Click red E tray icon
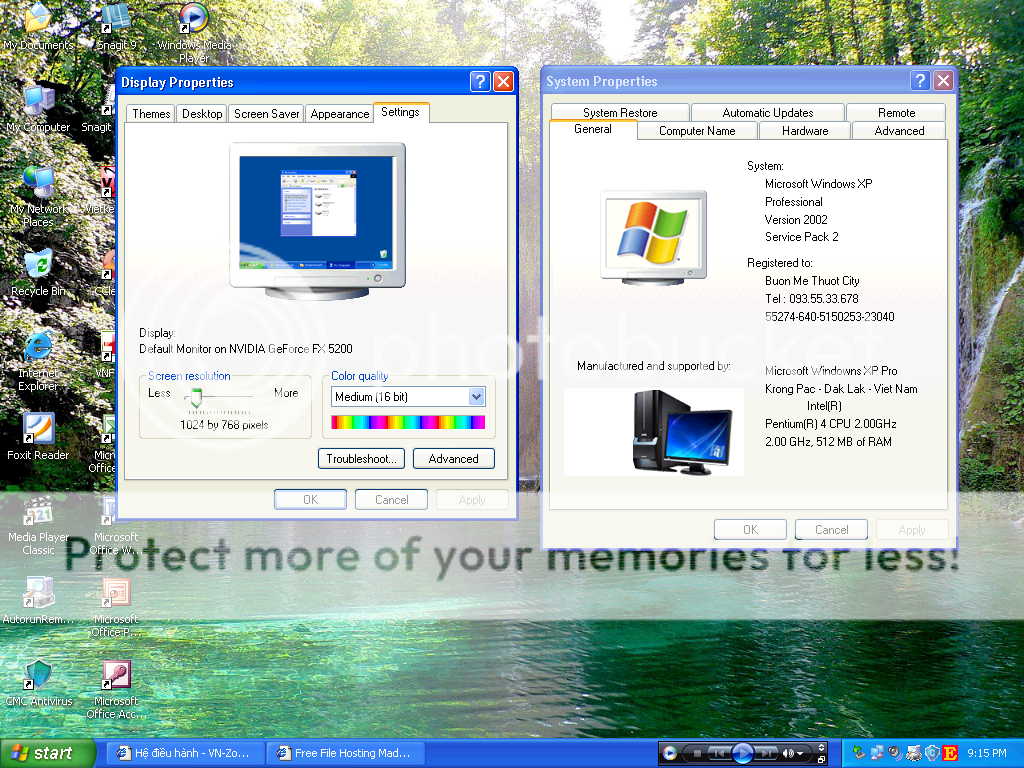 pyautogui.click(x=950, y=753)
